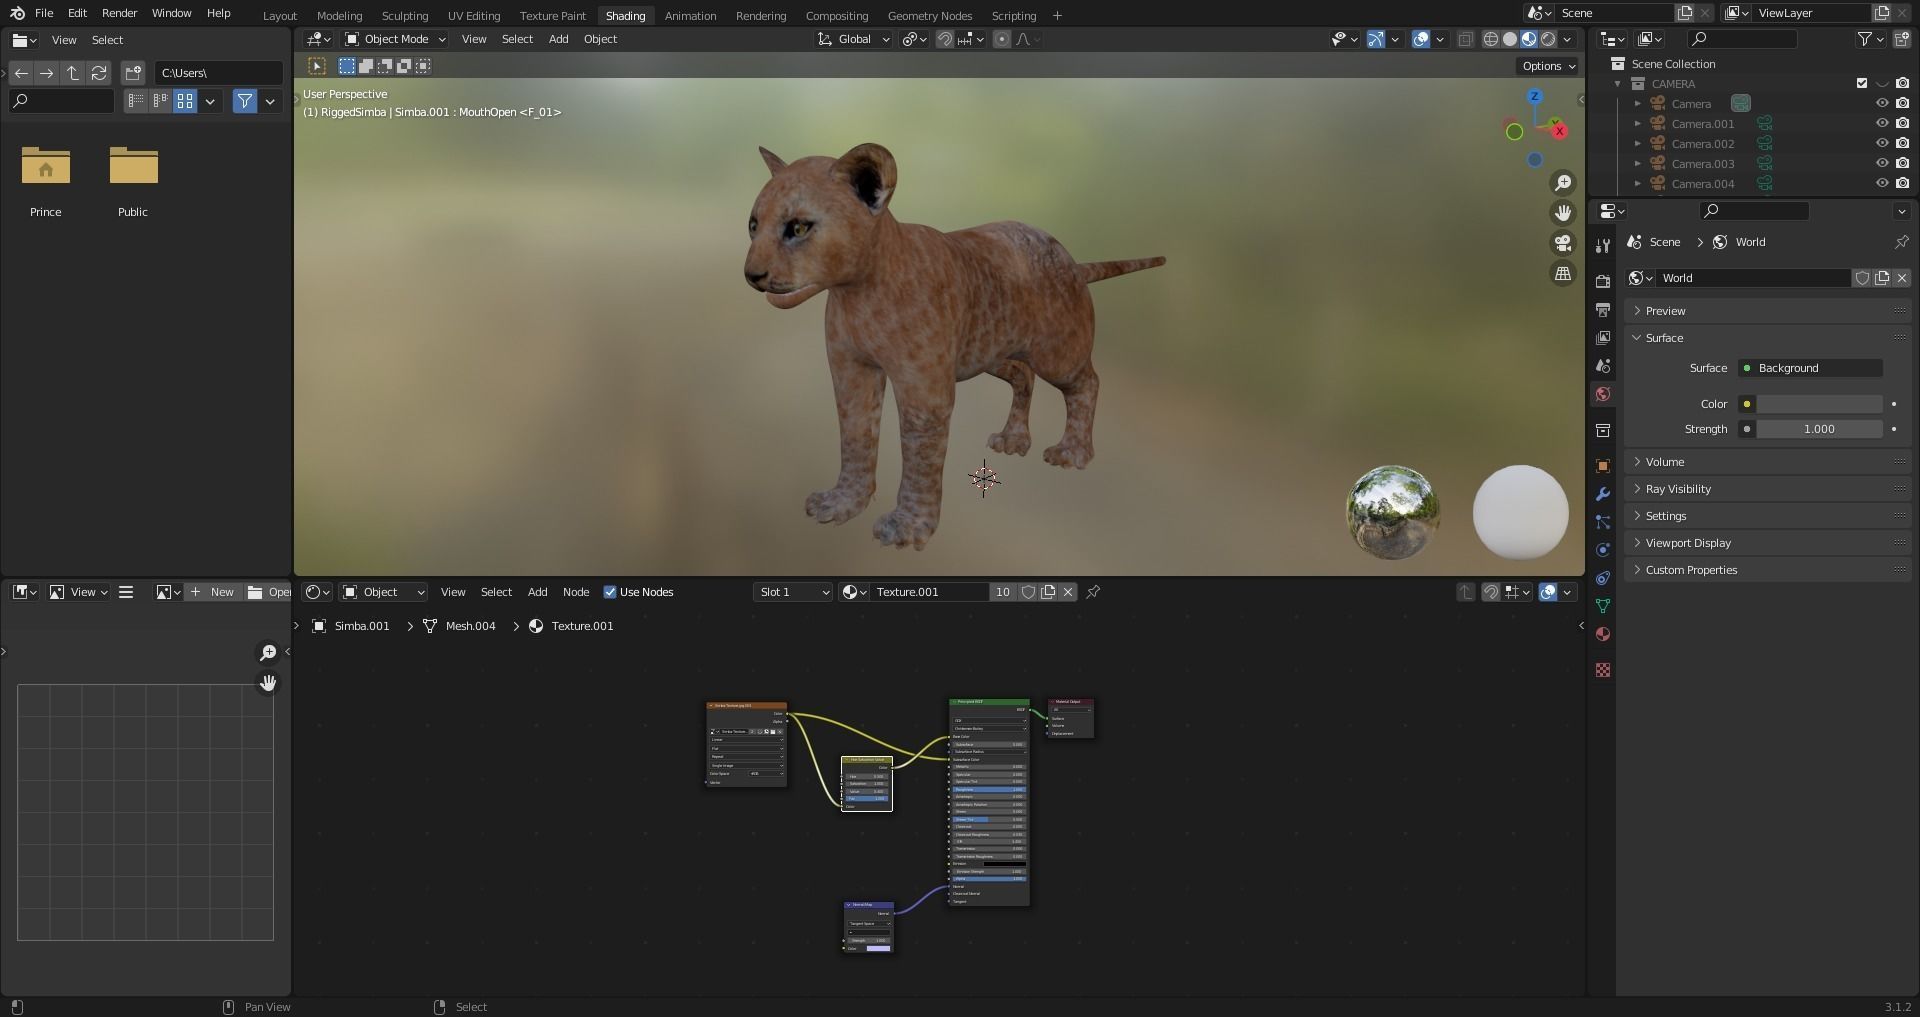Viewport: 1920px width, 1017px height.
Task: Open the Object Mode dropdown
Action: click(x=395, y=39)
